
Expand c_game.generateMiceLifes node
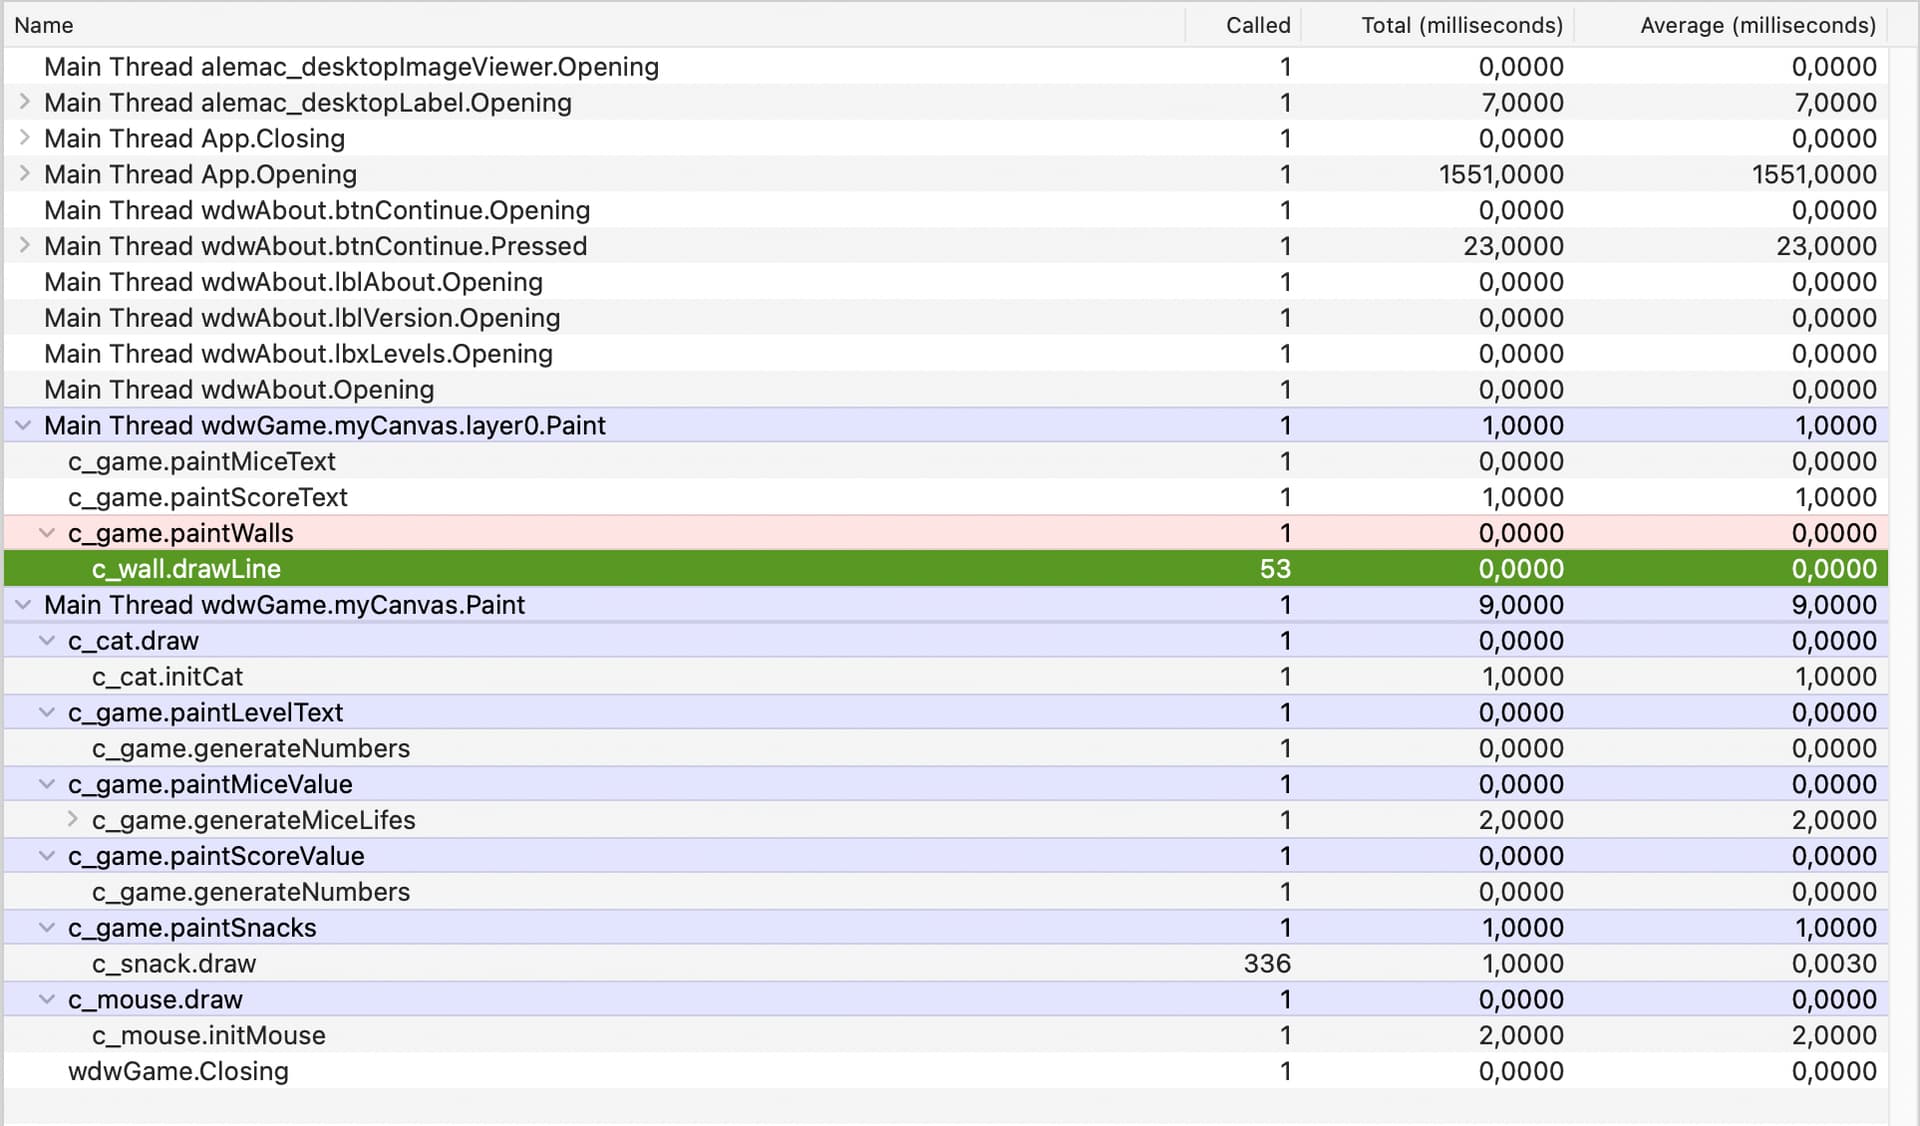pyautogui.click(x=72, y=820)
